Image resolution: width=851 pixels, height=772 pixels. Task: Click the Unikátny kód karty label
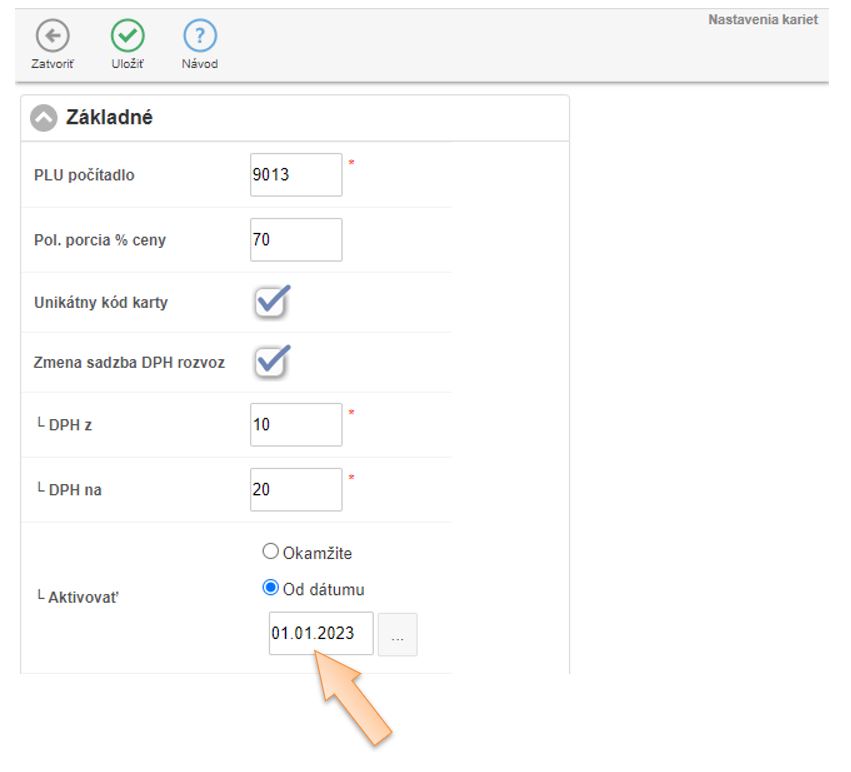[101, 302]
